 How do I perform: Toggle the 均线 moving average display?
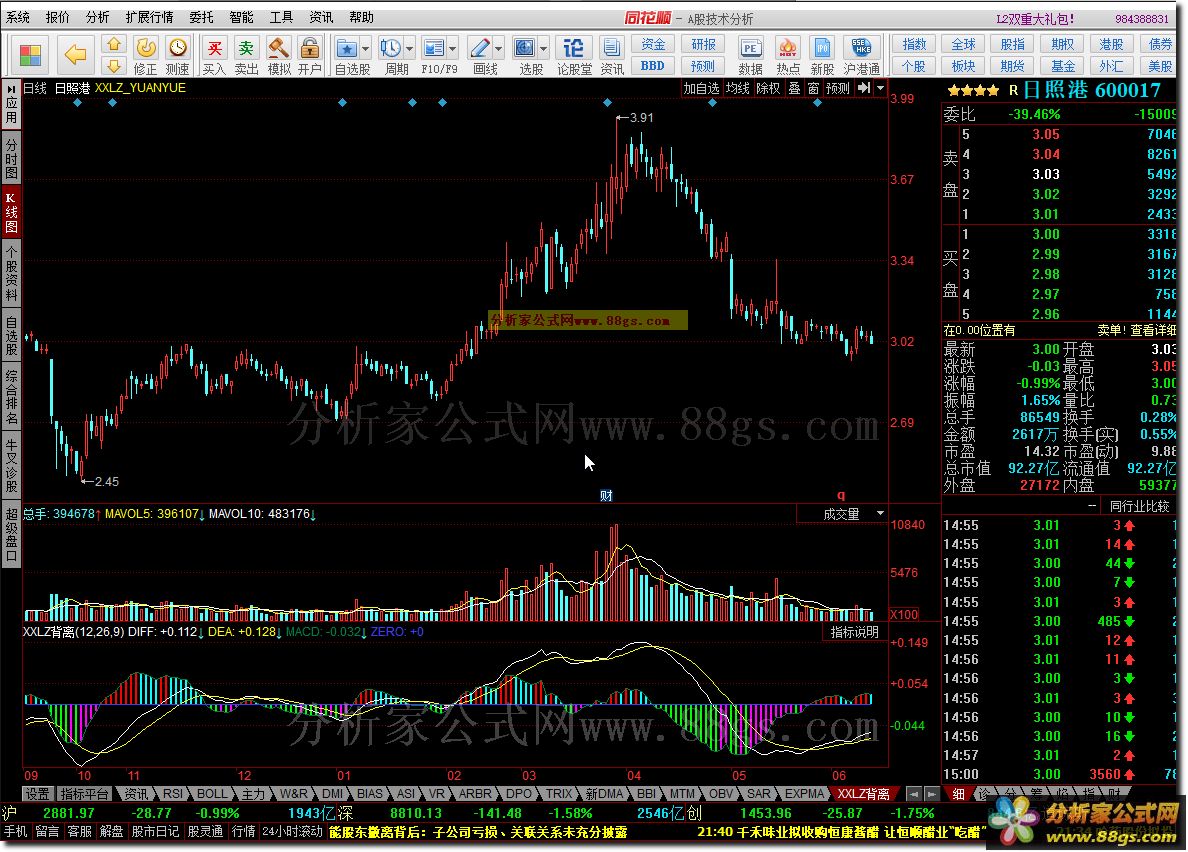coord(737,89)
